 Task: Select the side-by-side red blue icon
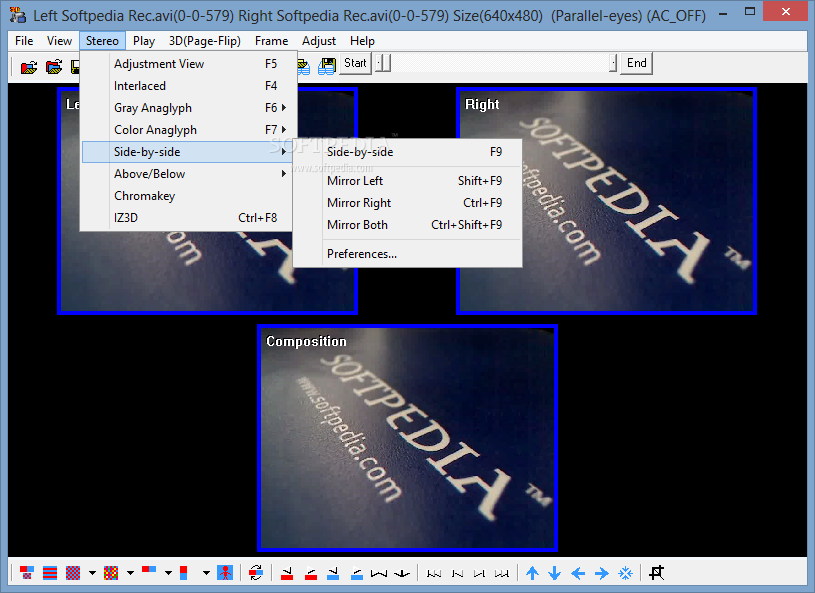tap(149, 572)
